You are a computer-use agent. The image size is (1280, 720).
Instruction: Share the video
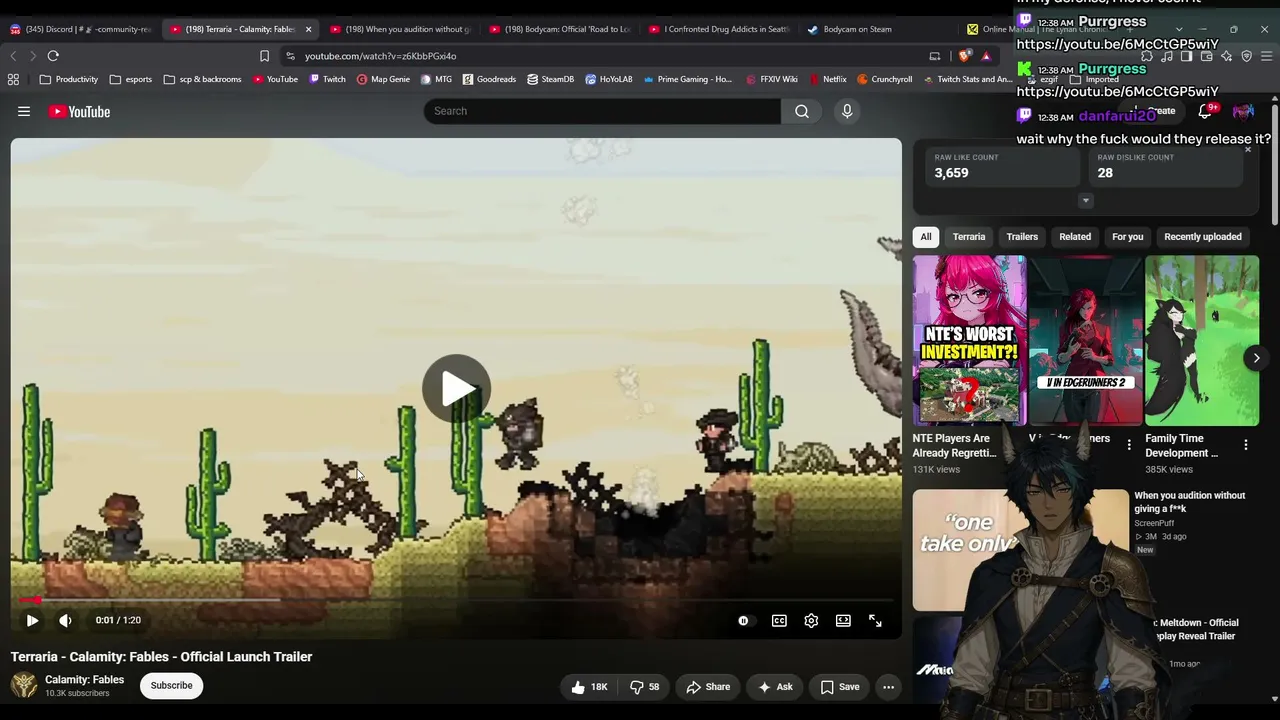(x=708, y=687)
